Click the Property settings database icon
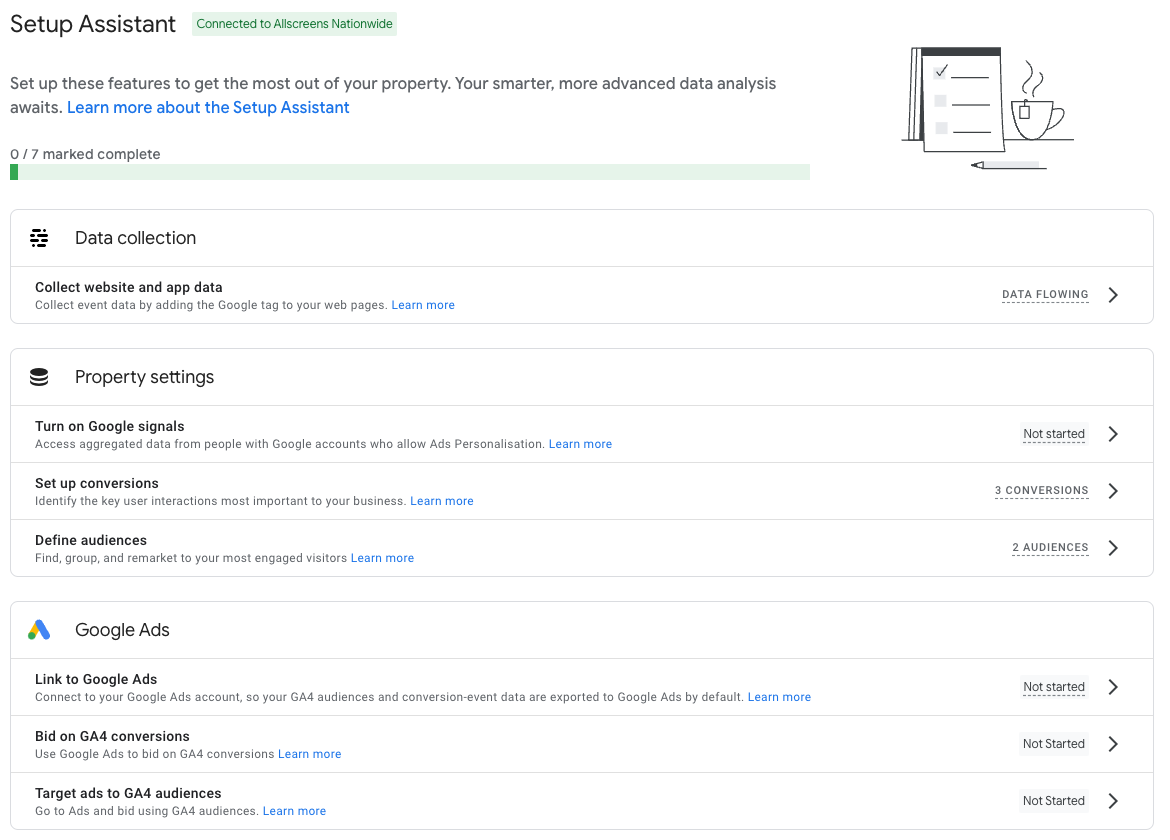This screenshot has height=840, width=1170. 39,377
